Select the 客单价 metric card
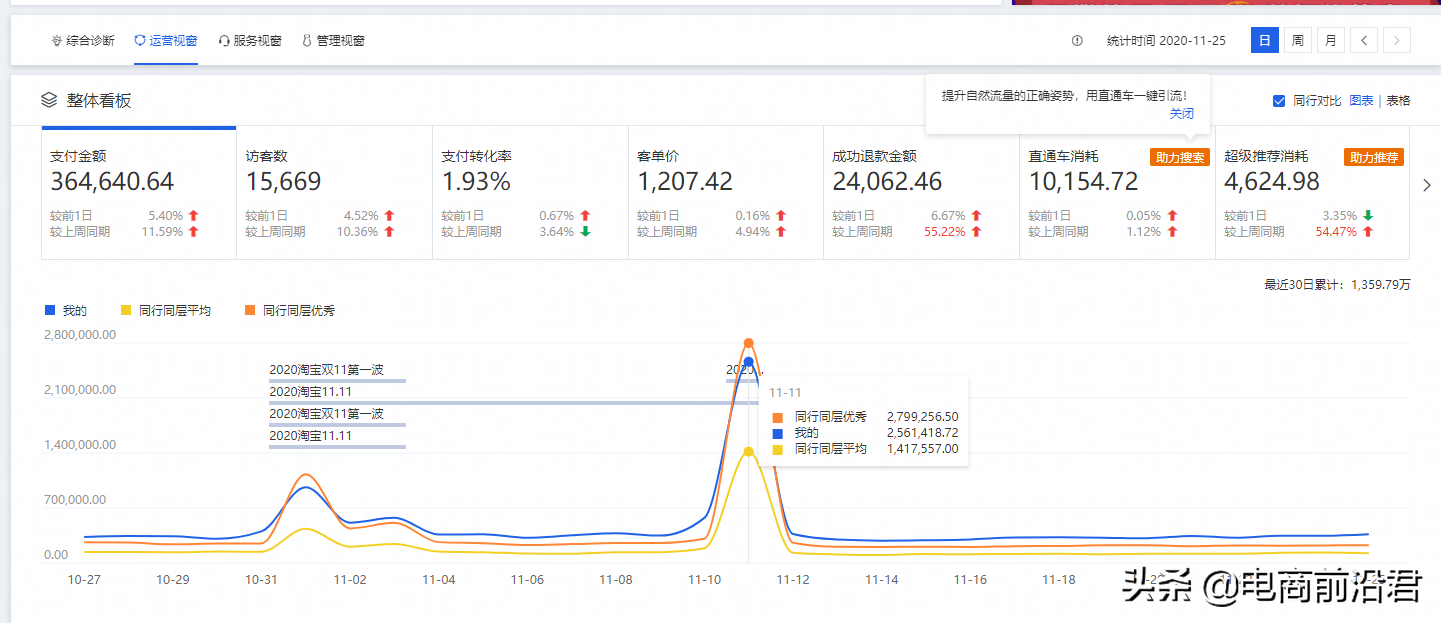 coord(726,193)
